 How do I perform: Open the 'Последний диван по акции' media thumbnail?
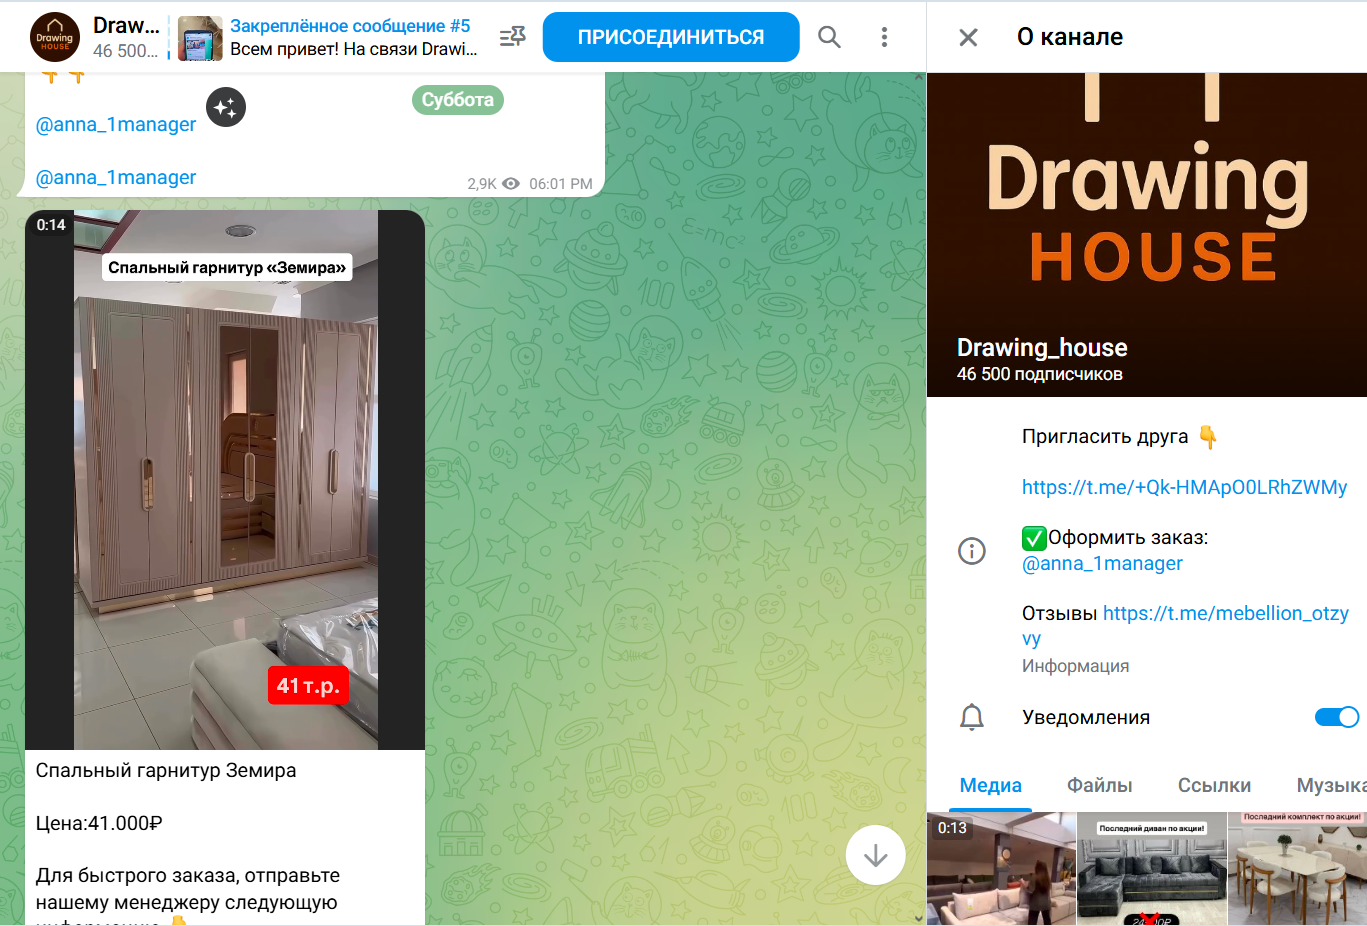[1151, 868]
